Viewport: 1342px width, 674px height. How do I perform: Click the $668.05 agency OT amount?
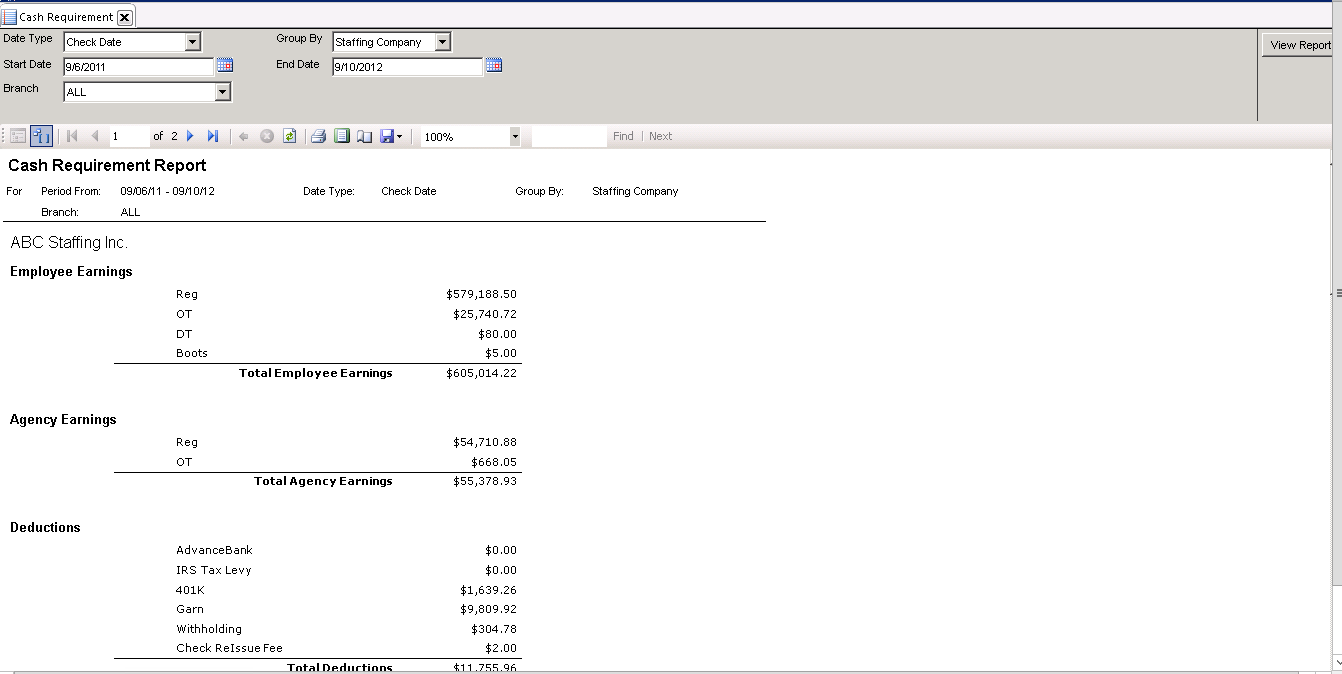(494, 462)
